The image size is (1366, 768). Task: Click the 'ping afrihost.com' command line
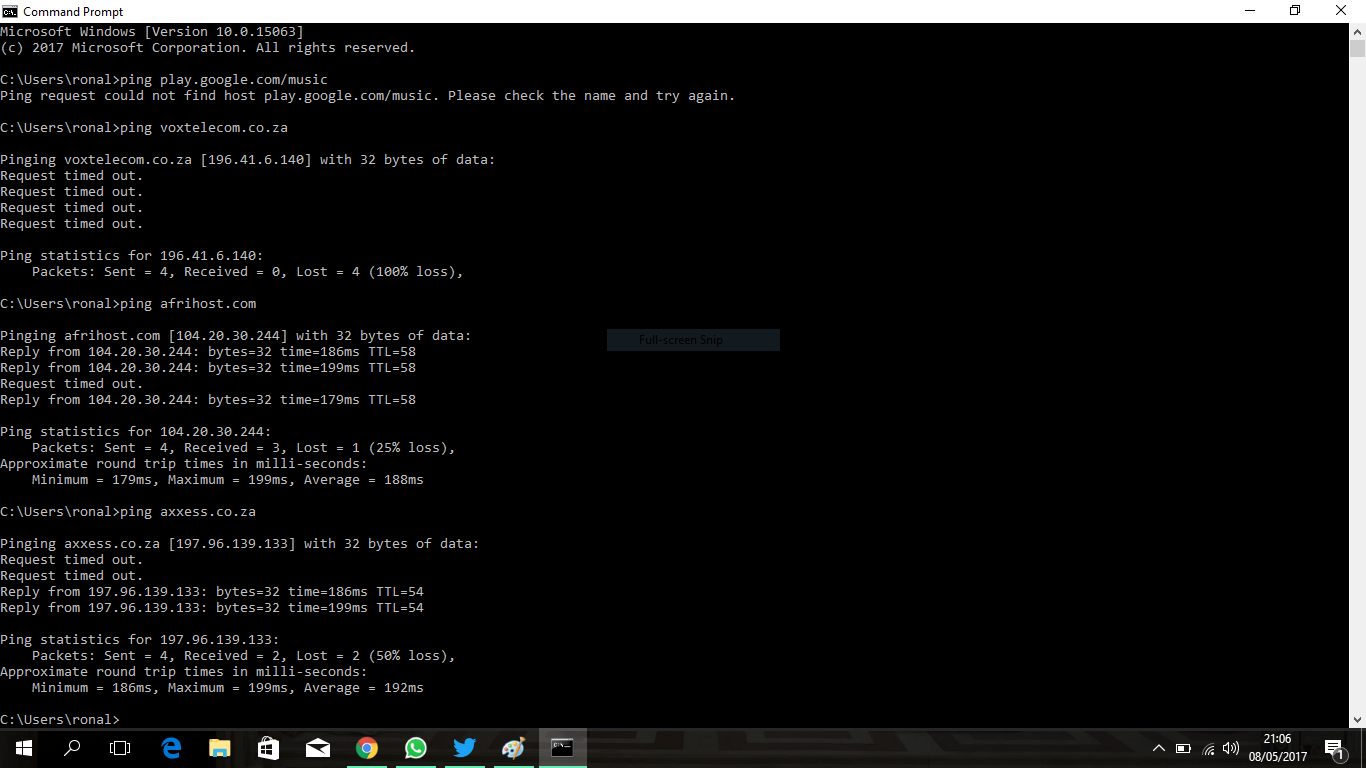(128, 303)
